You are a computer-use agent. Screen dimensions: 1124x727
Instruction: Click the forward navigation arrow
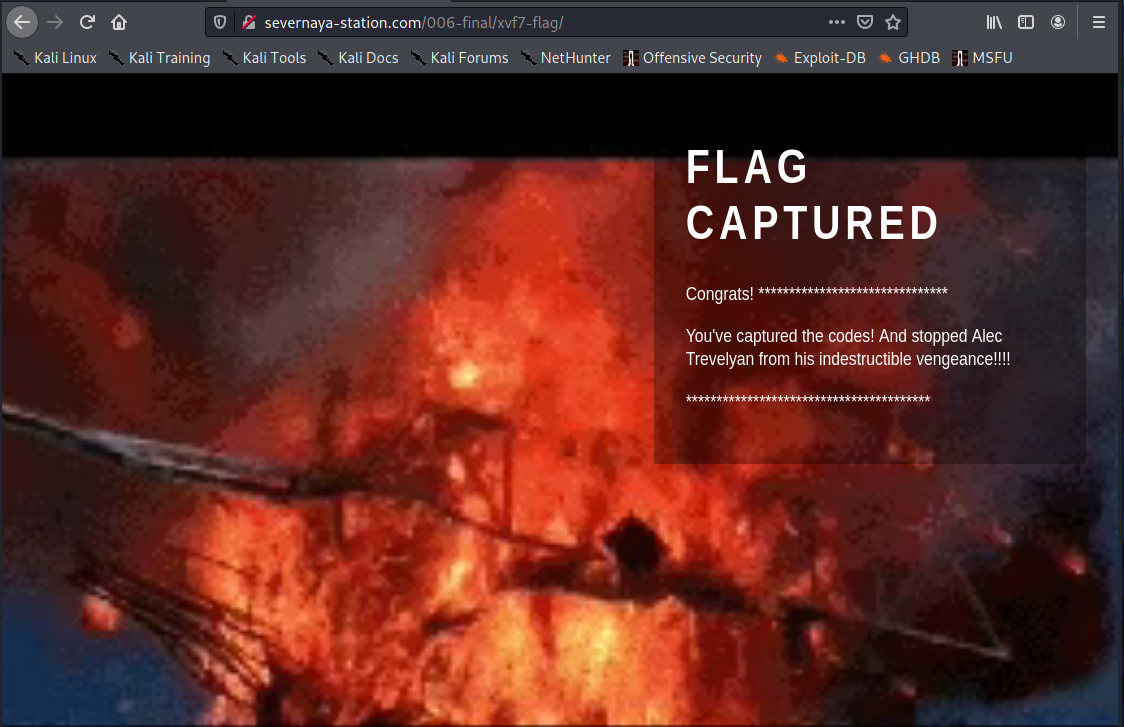point(55,22)
